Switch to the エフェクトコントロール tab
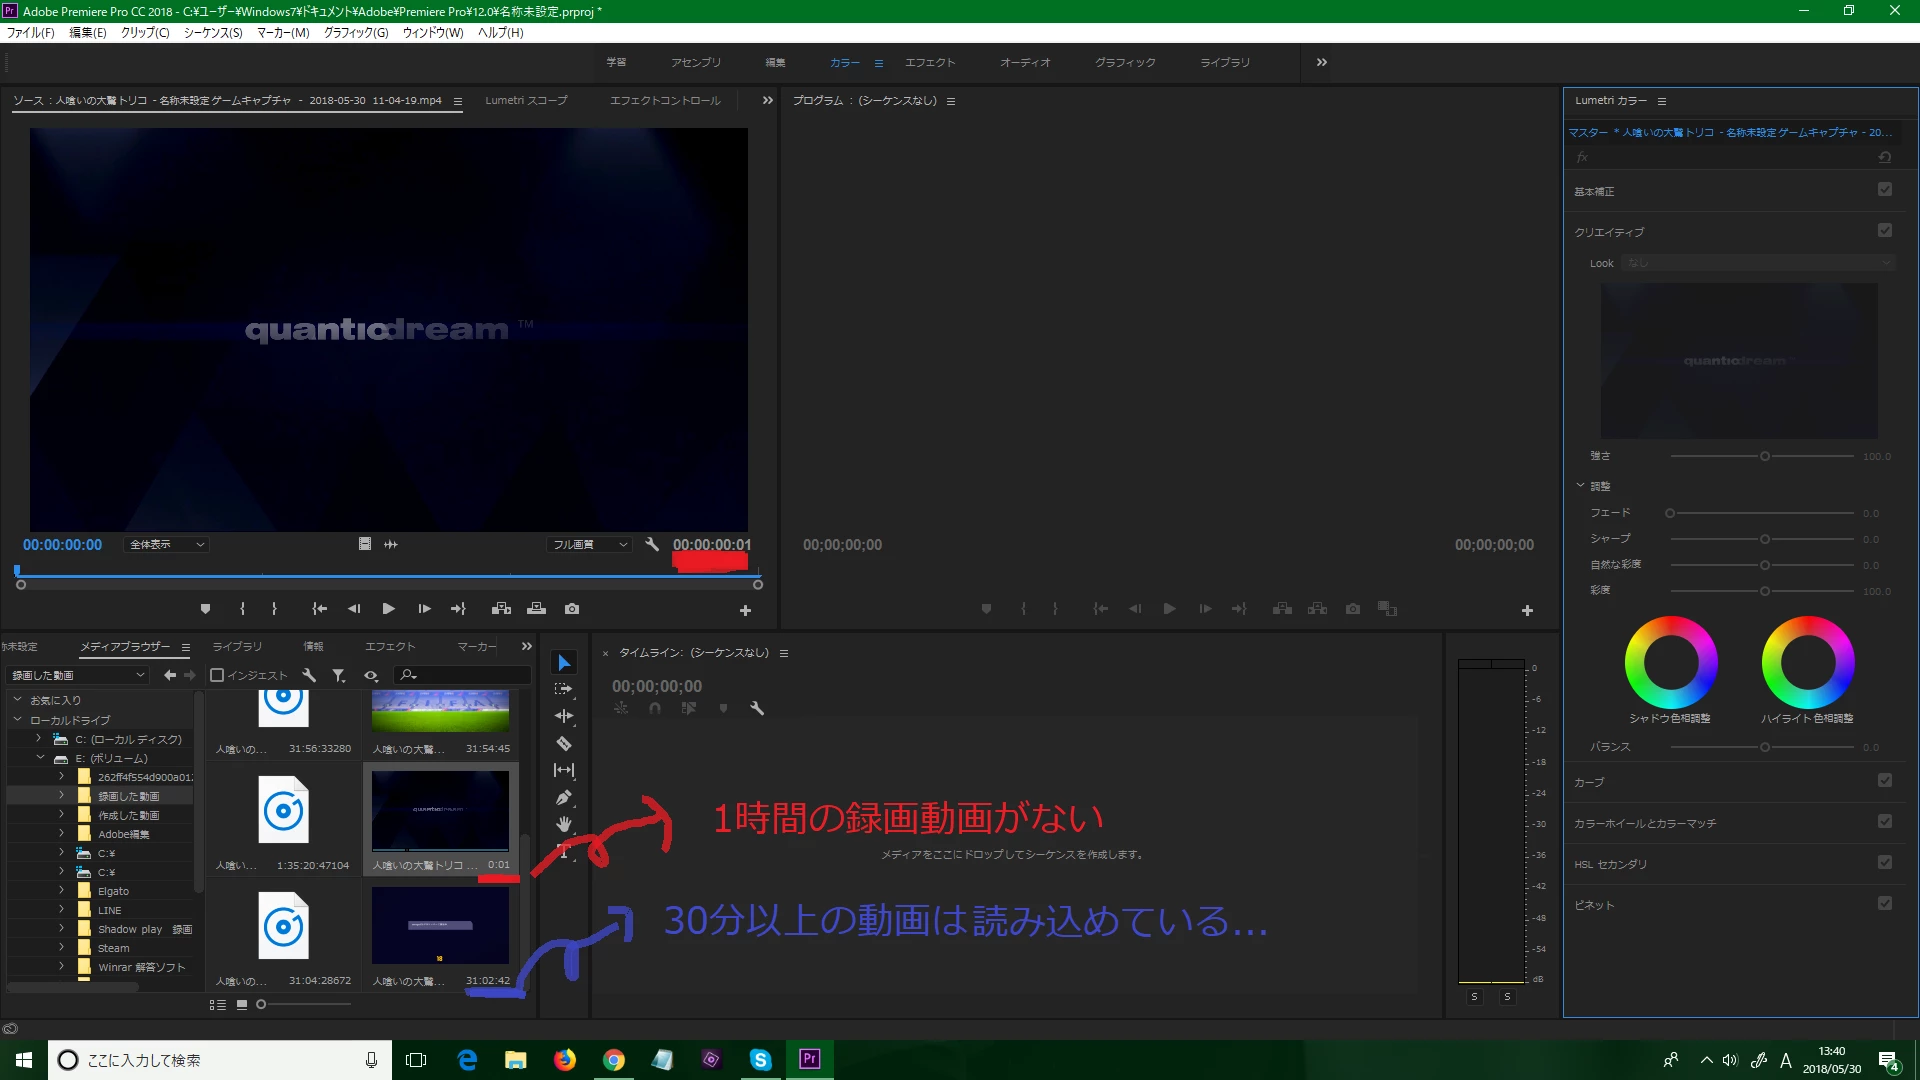This screenshot has width=1920, height=1080. click(x=665, y=100)
